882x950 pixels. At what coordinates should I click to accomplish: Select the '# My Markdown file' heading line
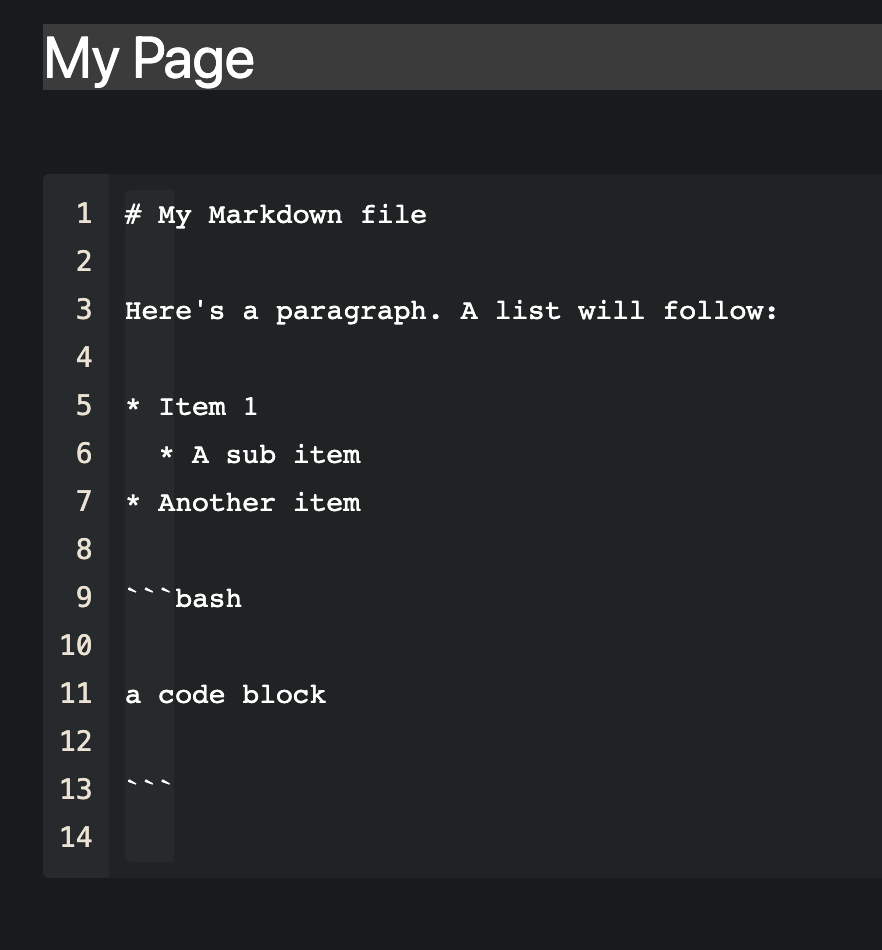(275, 214)
